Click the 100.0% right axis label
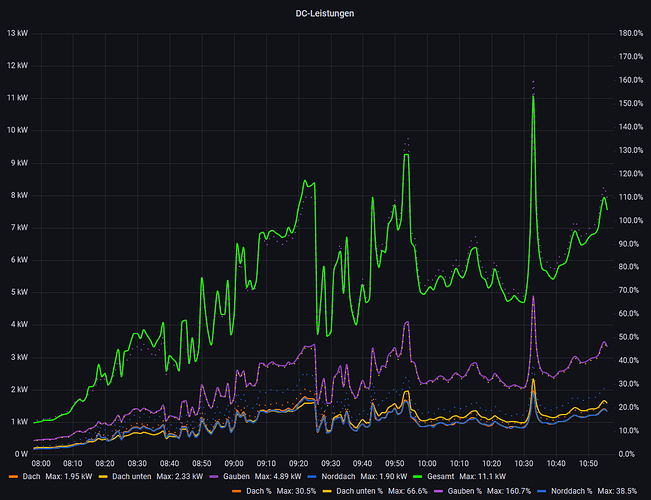 [x=631, y=221]
